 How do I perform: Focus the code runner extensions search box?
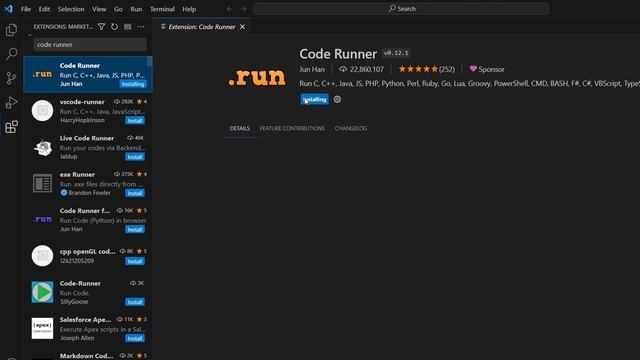[x=90, y=44]
